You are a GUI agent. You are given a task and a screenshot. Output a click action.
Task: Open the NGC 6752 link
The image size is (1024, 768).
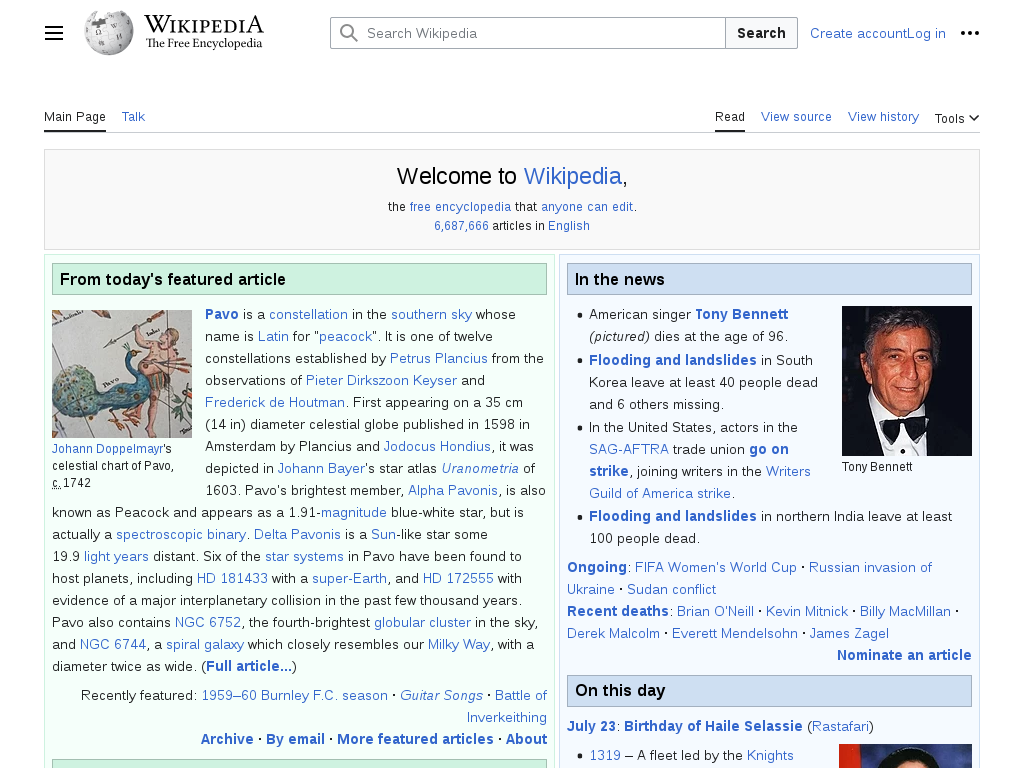click(x=208, y=622)
